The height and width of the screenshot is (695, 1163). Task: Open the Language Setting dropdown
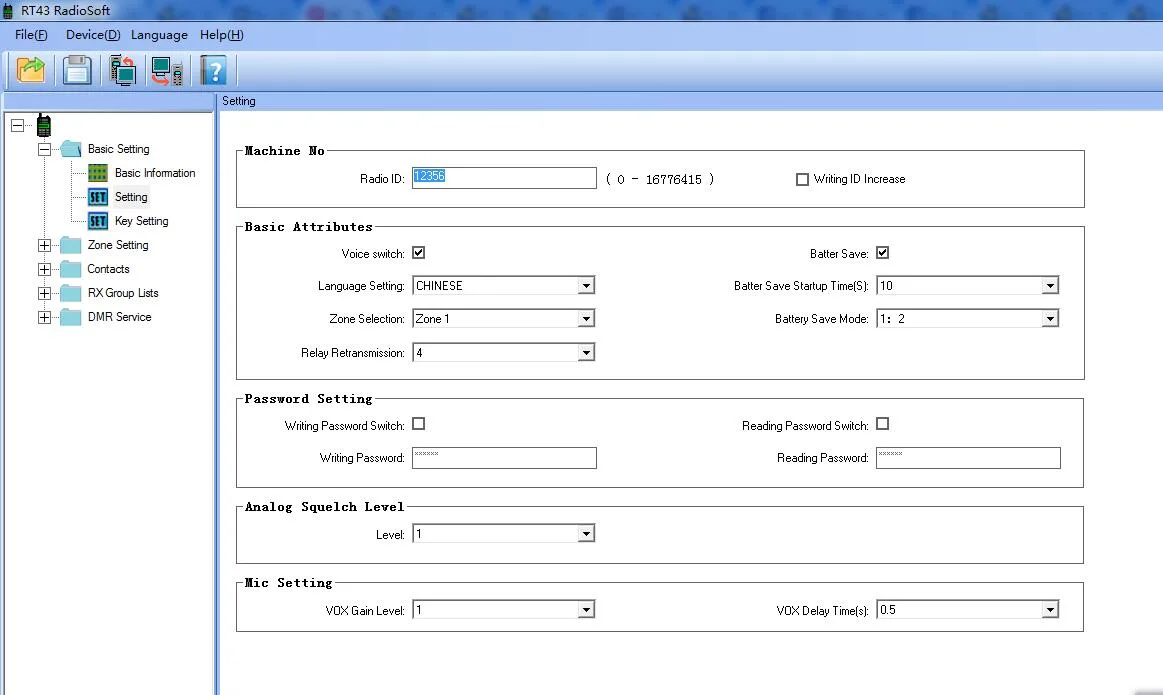587,285
